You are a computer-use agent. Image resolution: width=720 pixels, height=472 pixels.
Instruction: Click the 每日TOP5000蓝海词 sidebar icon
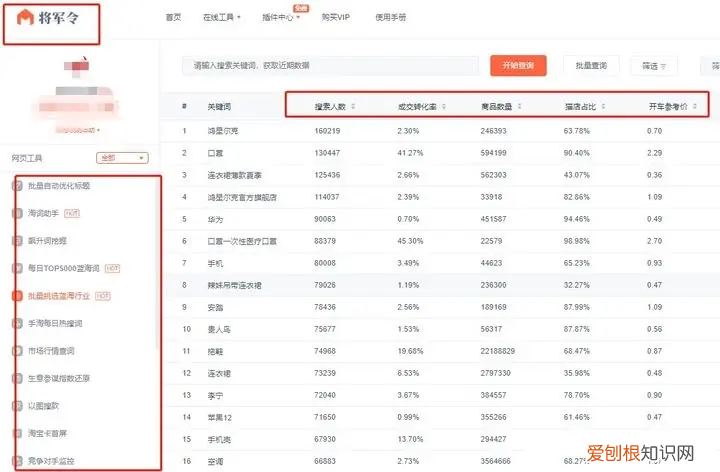[17, 269]
